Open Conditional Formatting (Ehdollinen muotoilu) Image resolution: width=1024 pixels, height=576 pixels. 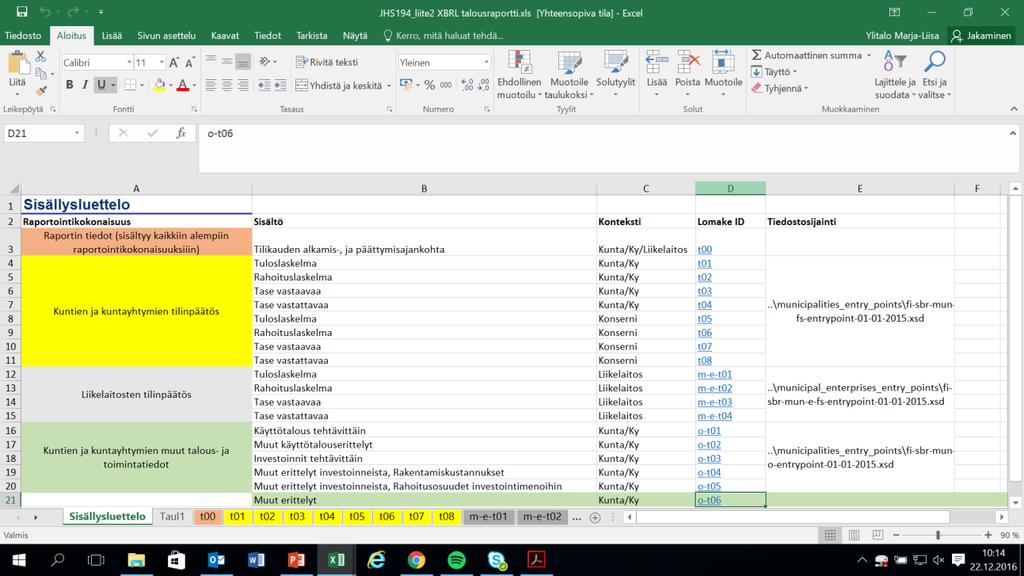pyautogui.click(x=519, y=74)
